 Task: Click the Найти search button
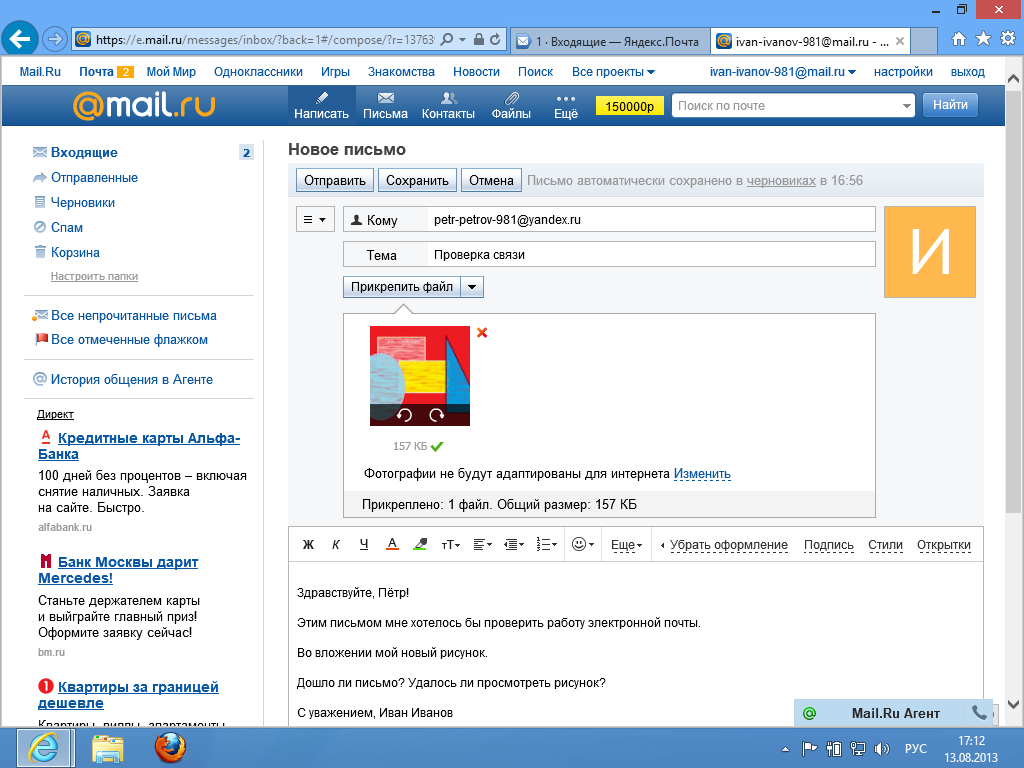click(x=950, y=104)
